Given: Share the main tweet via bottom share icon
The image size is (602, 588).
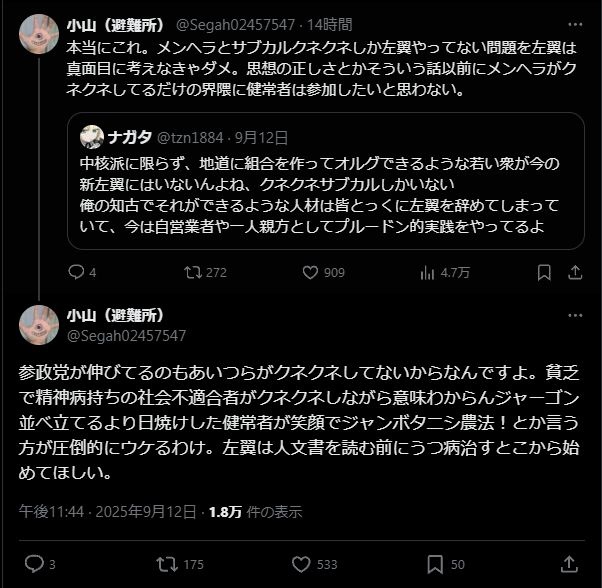Looking at the screenshot, I should pos(570,564).
